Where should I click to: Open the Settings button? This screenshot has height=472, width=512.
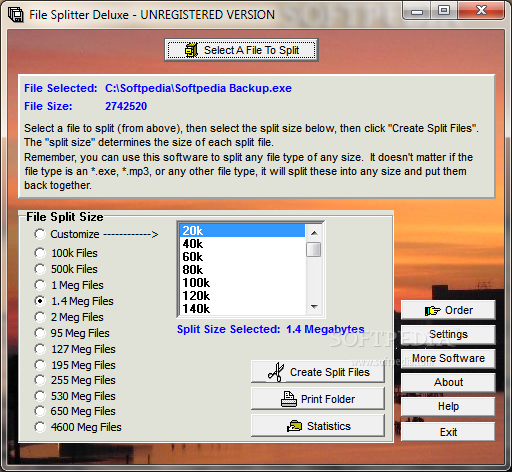click(x=448, y=334)
